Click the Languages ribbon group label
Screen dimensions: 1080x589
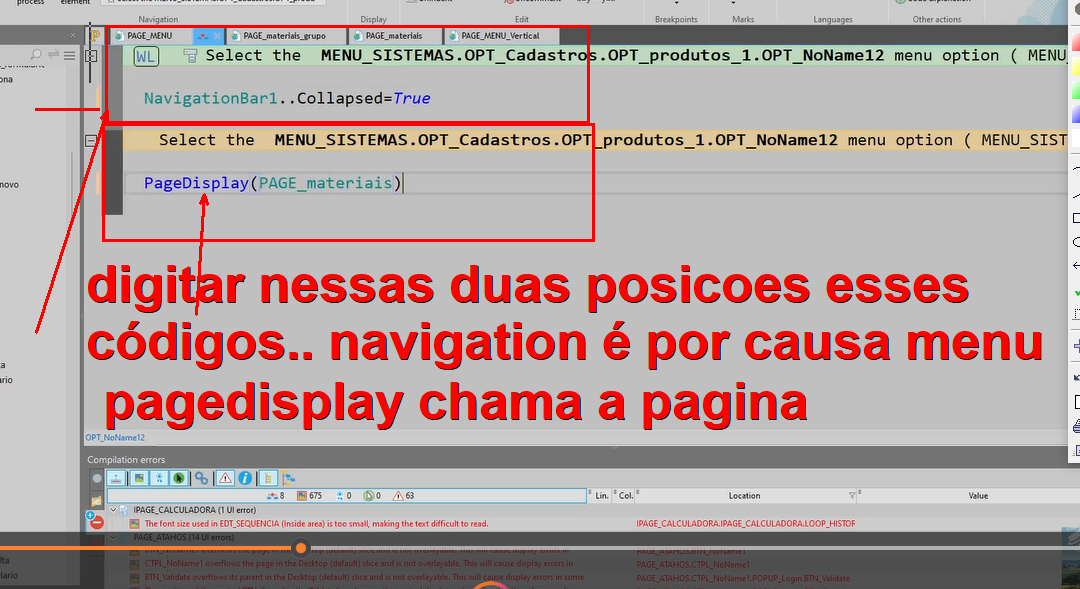[833, 19]
